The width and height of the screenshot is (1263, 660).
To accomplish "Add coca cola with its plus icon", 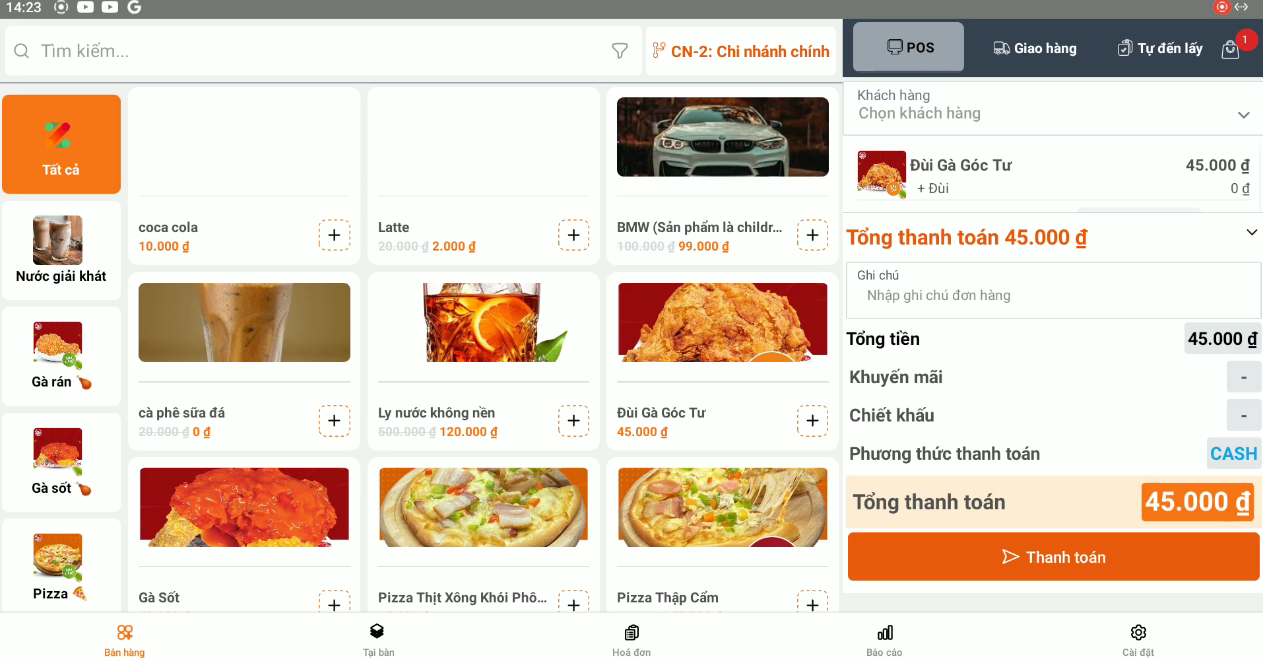I will coord(334,235).
